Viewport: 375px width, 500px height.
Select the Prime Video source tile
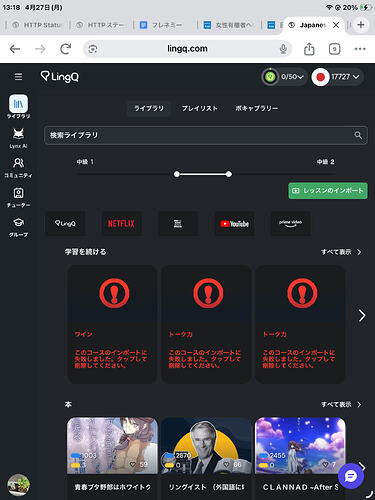tap(291, 223)
